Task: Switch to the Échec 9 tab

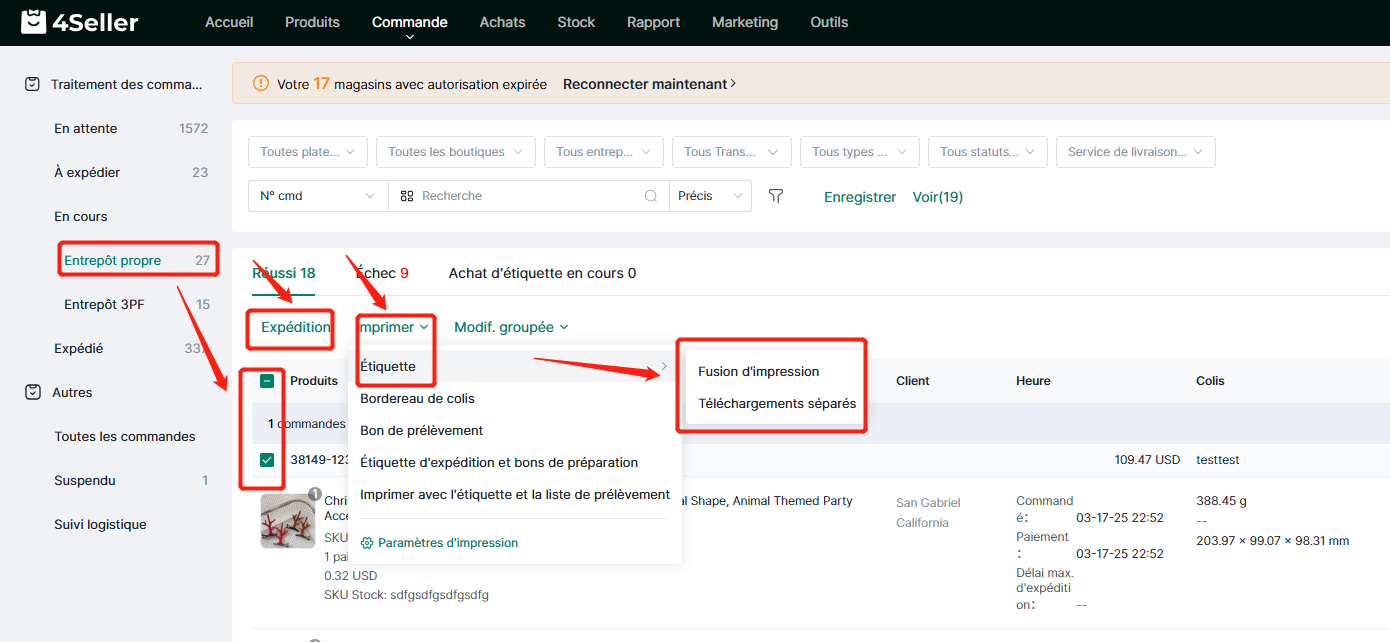Action: tap(382, 273)
